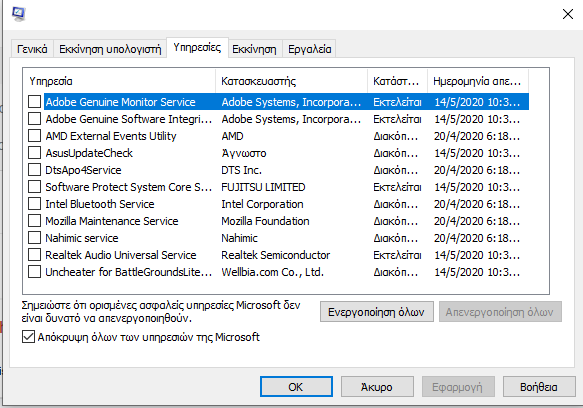
Task: Click the System Configuration icon in title bar
Action: point(18,14)
